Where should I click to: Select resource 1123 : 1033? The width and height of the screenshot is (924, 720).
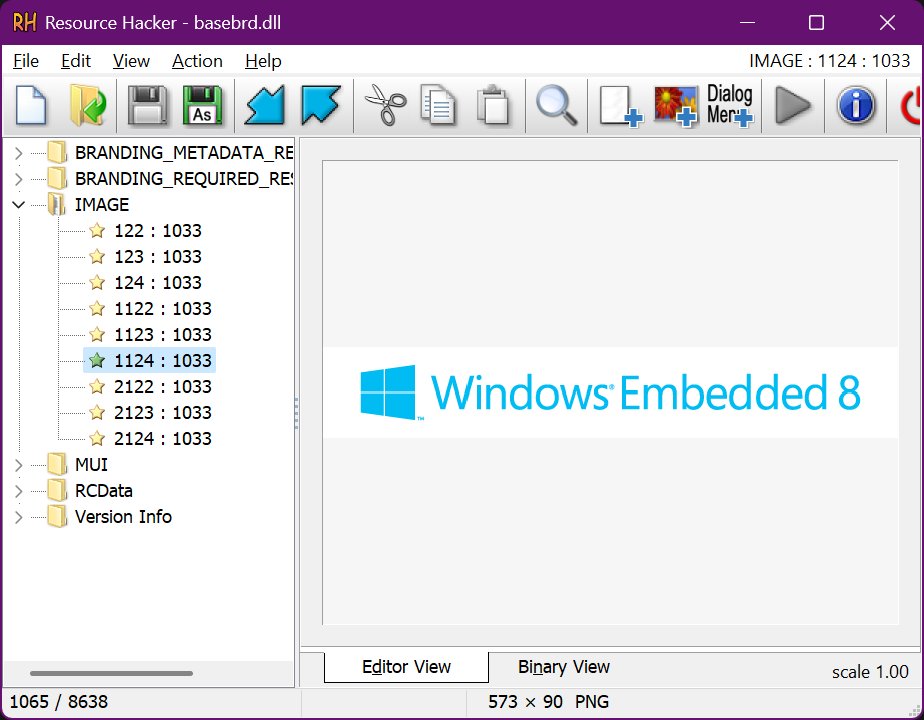coord(163,335)
